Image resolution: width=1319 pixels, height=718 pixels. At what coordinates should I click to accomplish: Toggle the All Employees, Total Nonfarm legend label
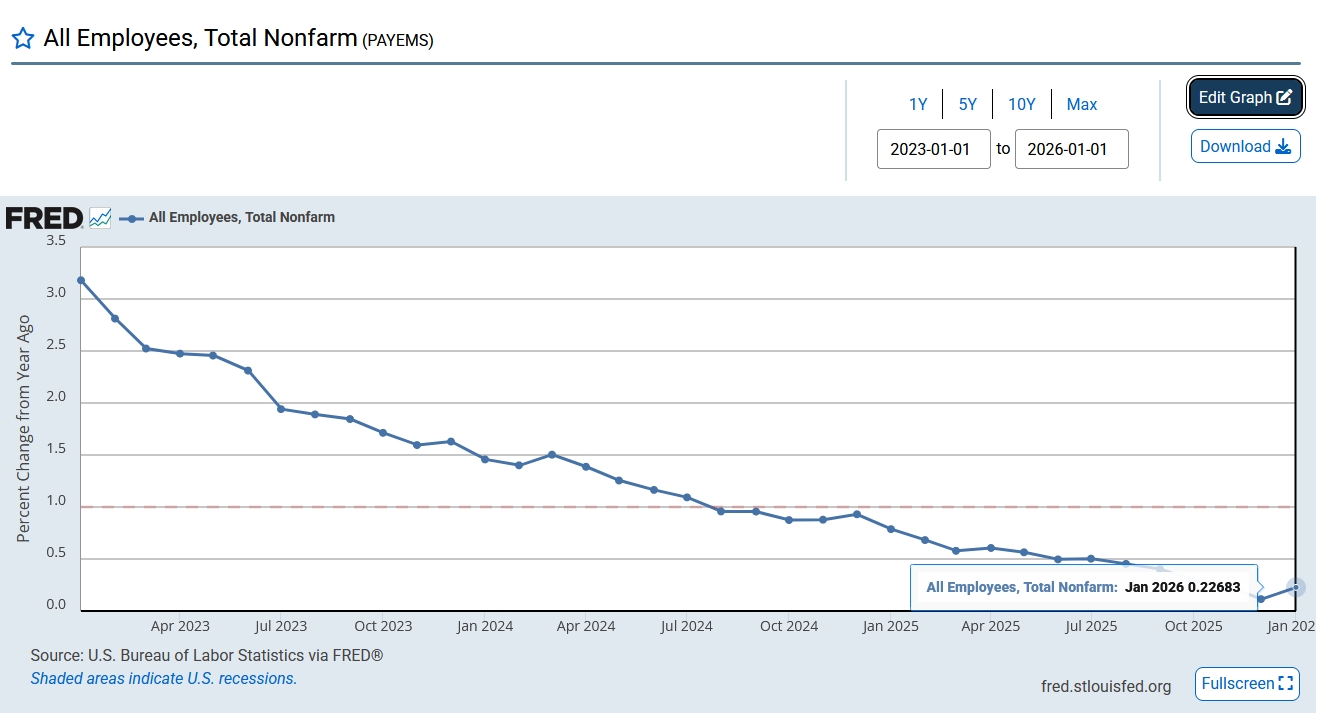click(x=241, y=217)
